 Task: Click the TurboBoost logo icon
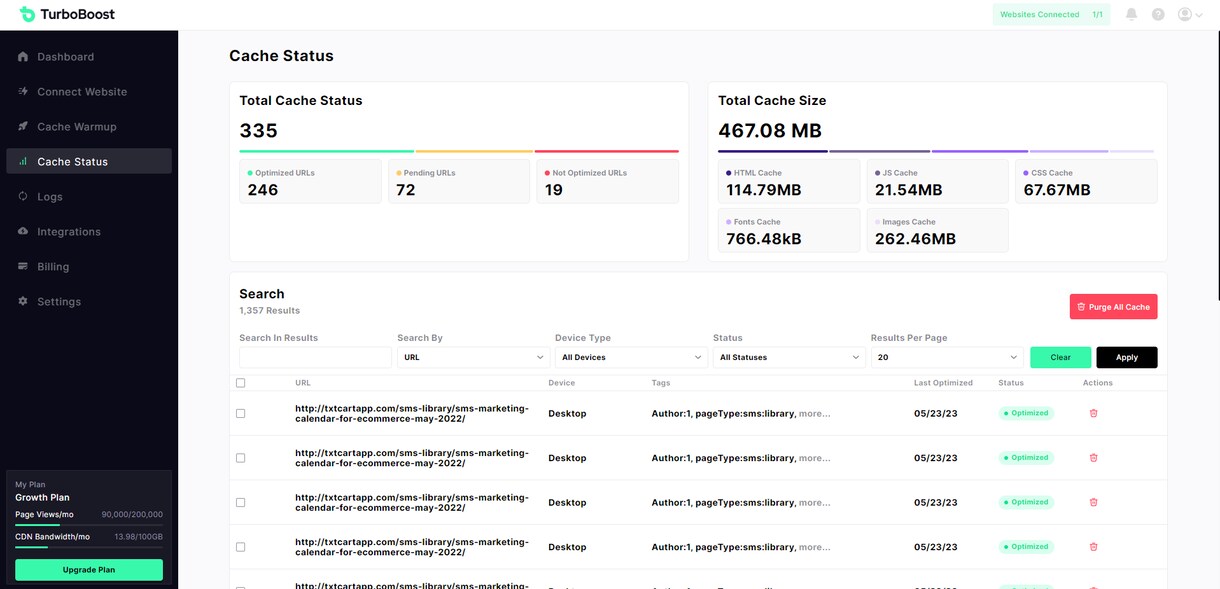click(x=27, y=14)
